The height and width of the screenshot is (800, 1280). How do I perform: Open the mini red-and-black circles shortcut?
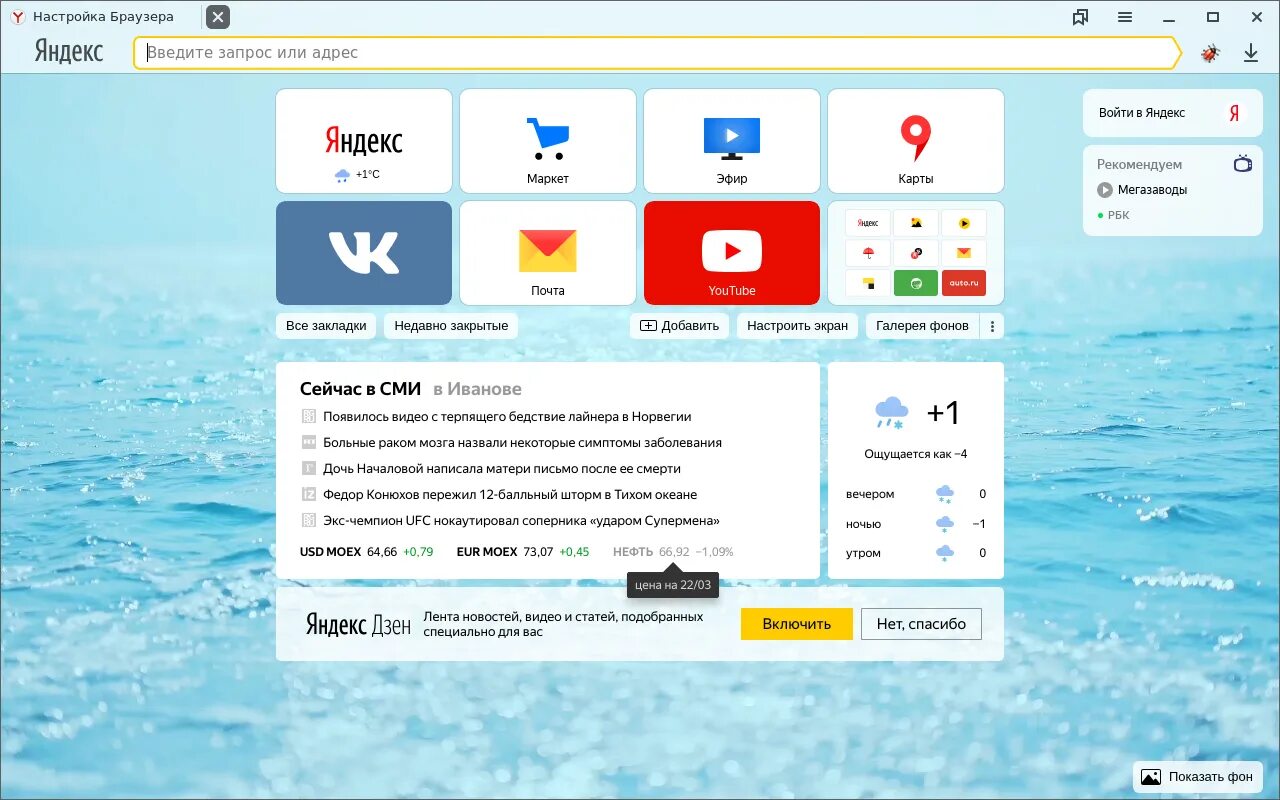point(916,253)
